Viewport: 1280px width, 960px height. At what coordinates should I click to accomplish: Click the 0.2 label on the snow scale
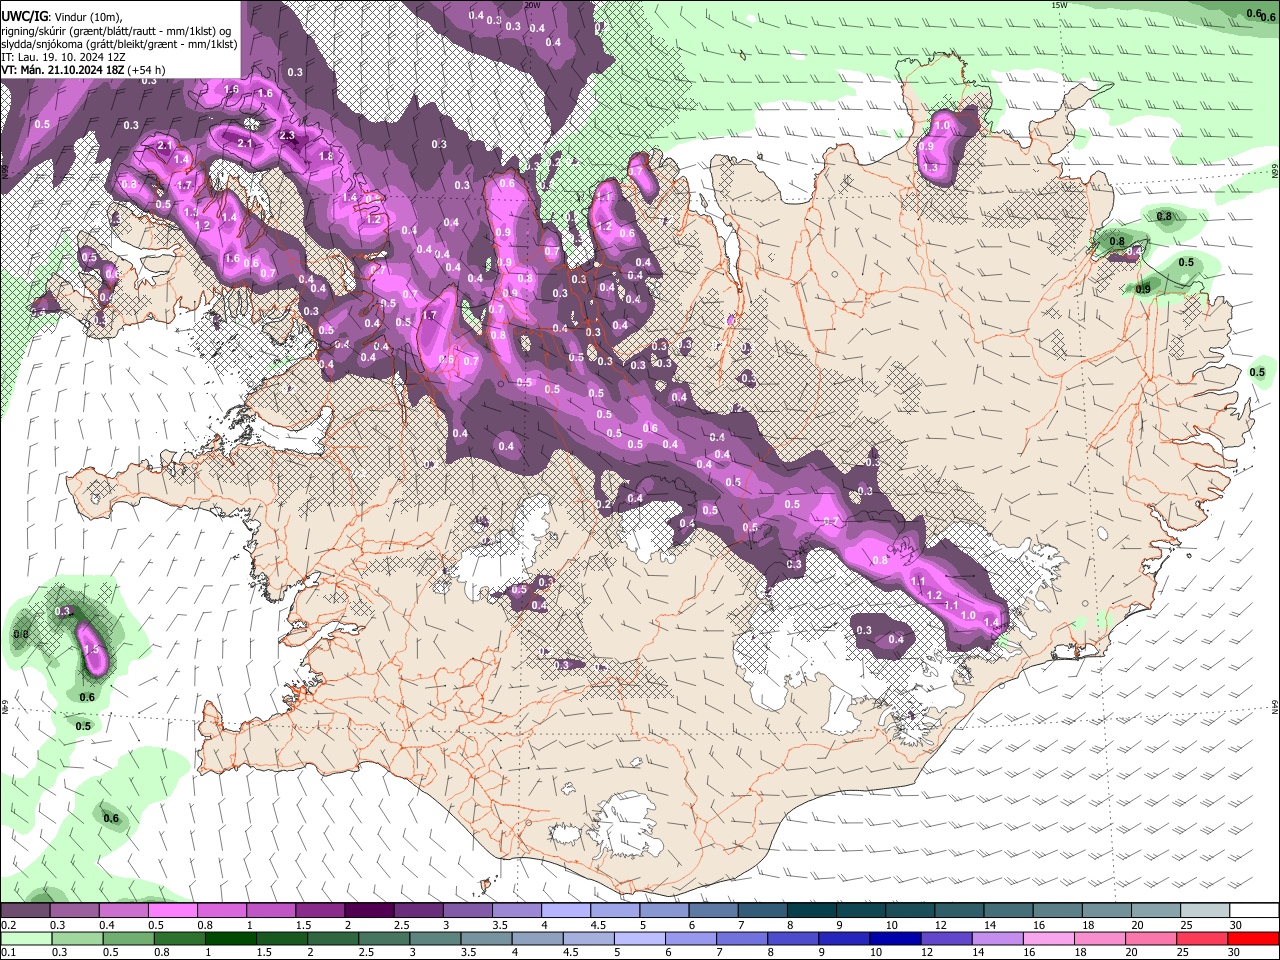pos(8,925)
